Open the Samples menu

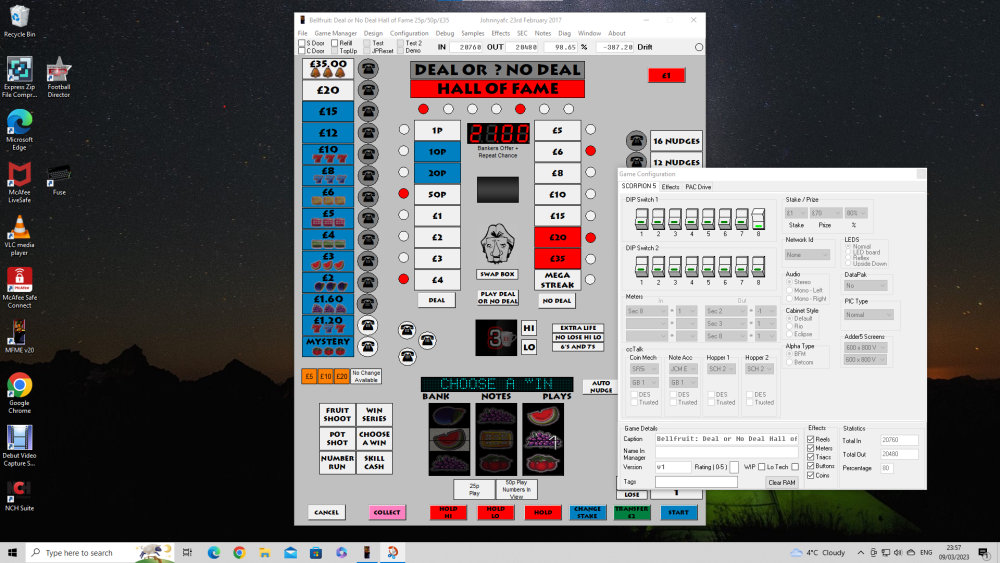click(473, 33)
